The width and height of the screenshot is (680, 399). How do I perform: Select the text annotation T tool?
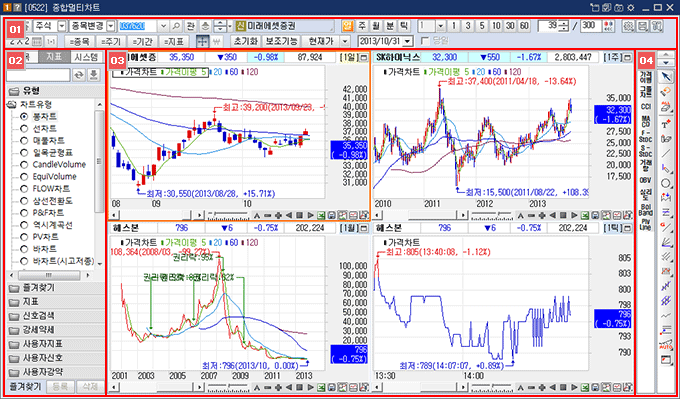point(665,123)
